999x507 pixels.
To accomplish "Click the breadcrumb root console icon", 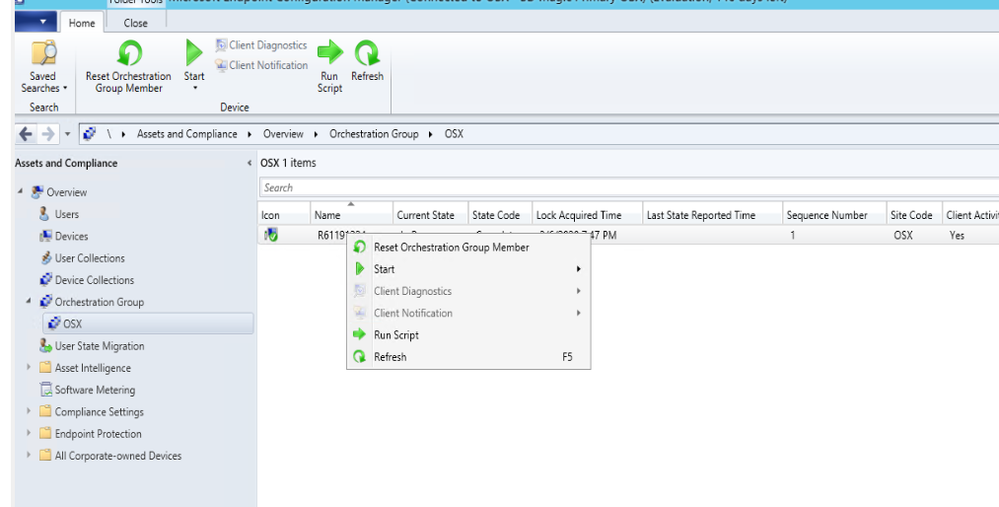I will 89,134.
